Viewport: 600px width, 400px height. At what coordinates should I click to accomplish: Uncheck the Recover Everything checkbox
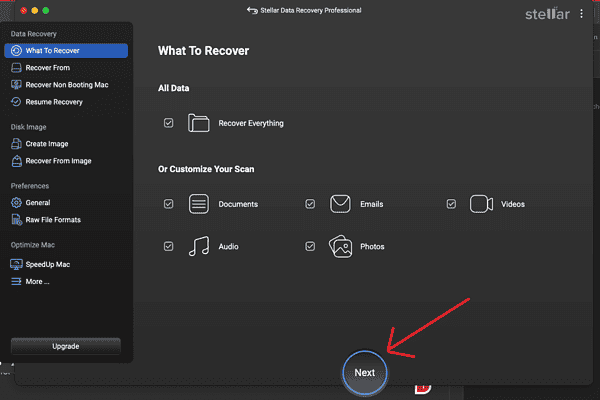coord(168,123)
